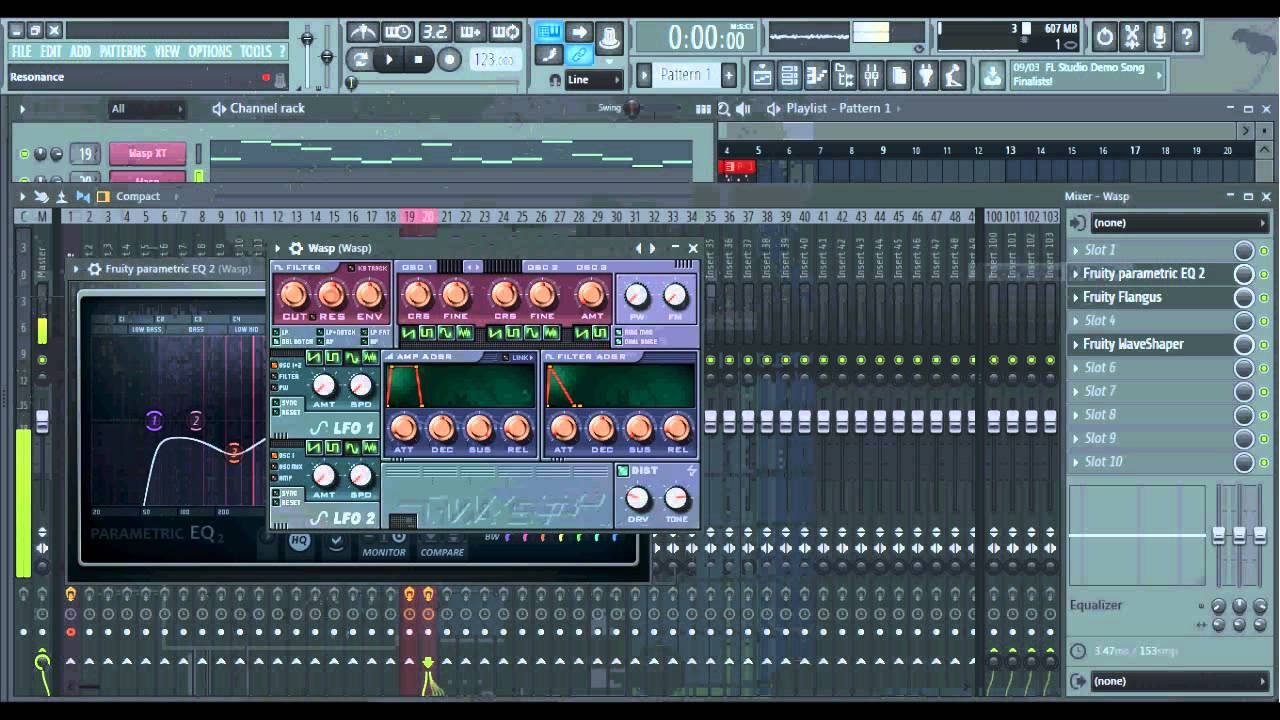Click the plugin picker plug icon
Screen dimensions: 1280x720
pyautogui.click(x=926, y=75)
